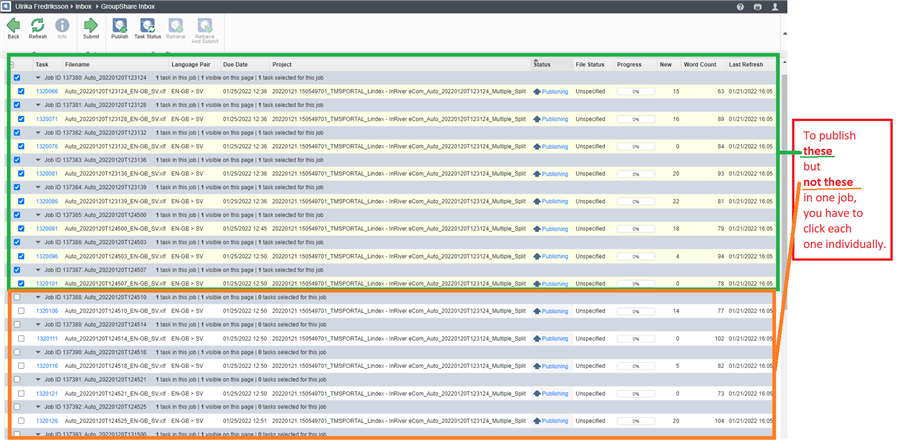Uncheck the checkbox for task 1320066

(21, 91)
